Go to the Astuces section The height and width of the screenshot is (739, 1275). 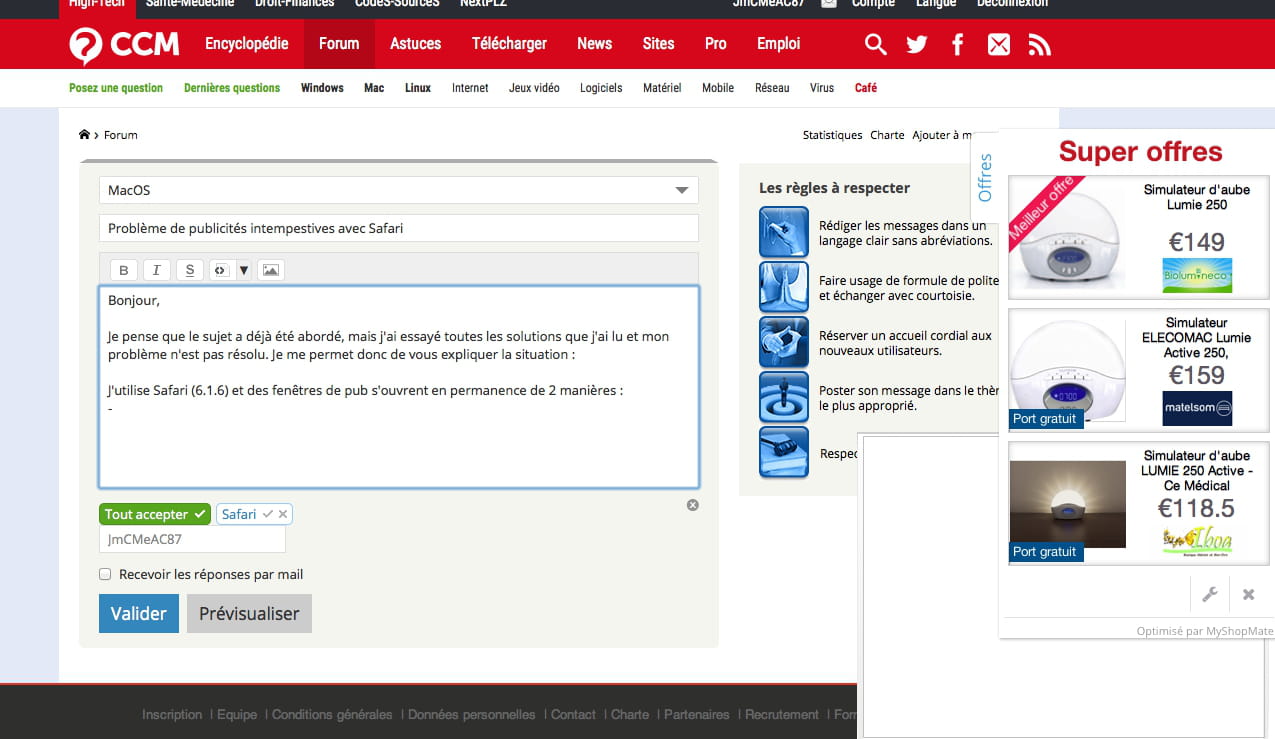tap(416, 44)
